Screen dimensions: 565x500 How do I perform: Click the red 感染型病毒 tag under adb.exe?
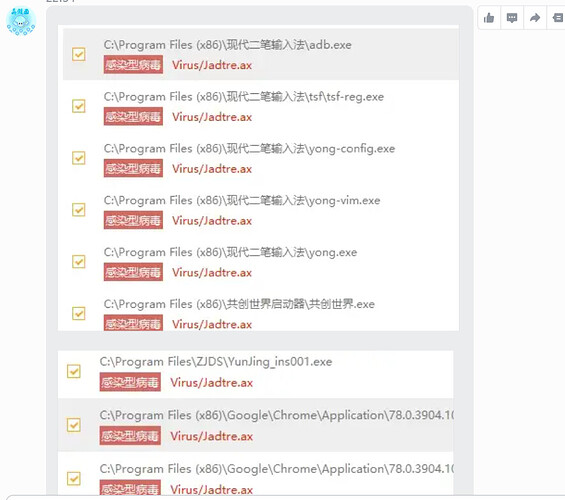(x=133, y=65)
